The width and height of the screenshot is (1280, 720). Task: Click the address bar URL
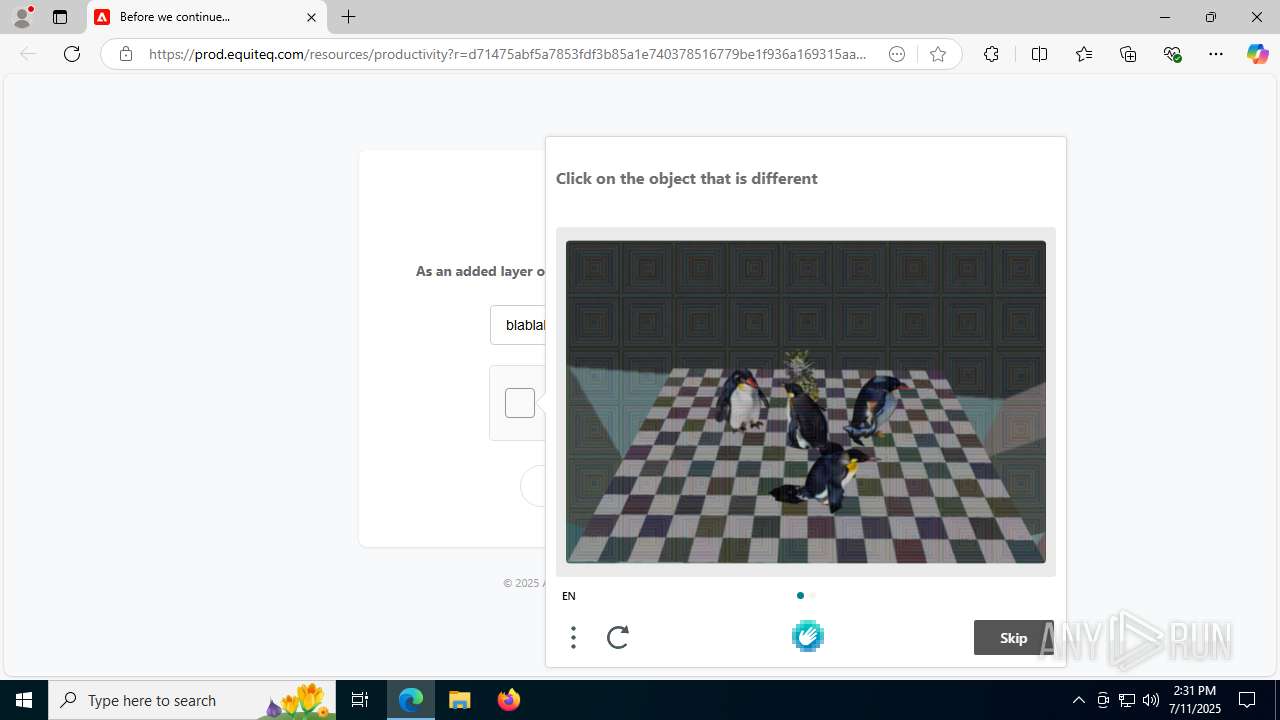point(507,54)
